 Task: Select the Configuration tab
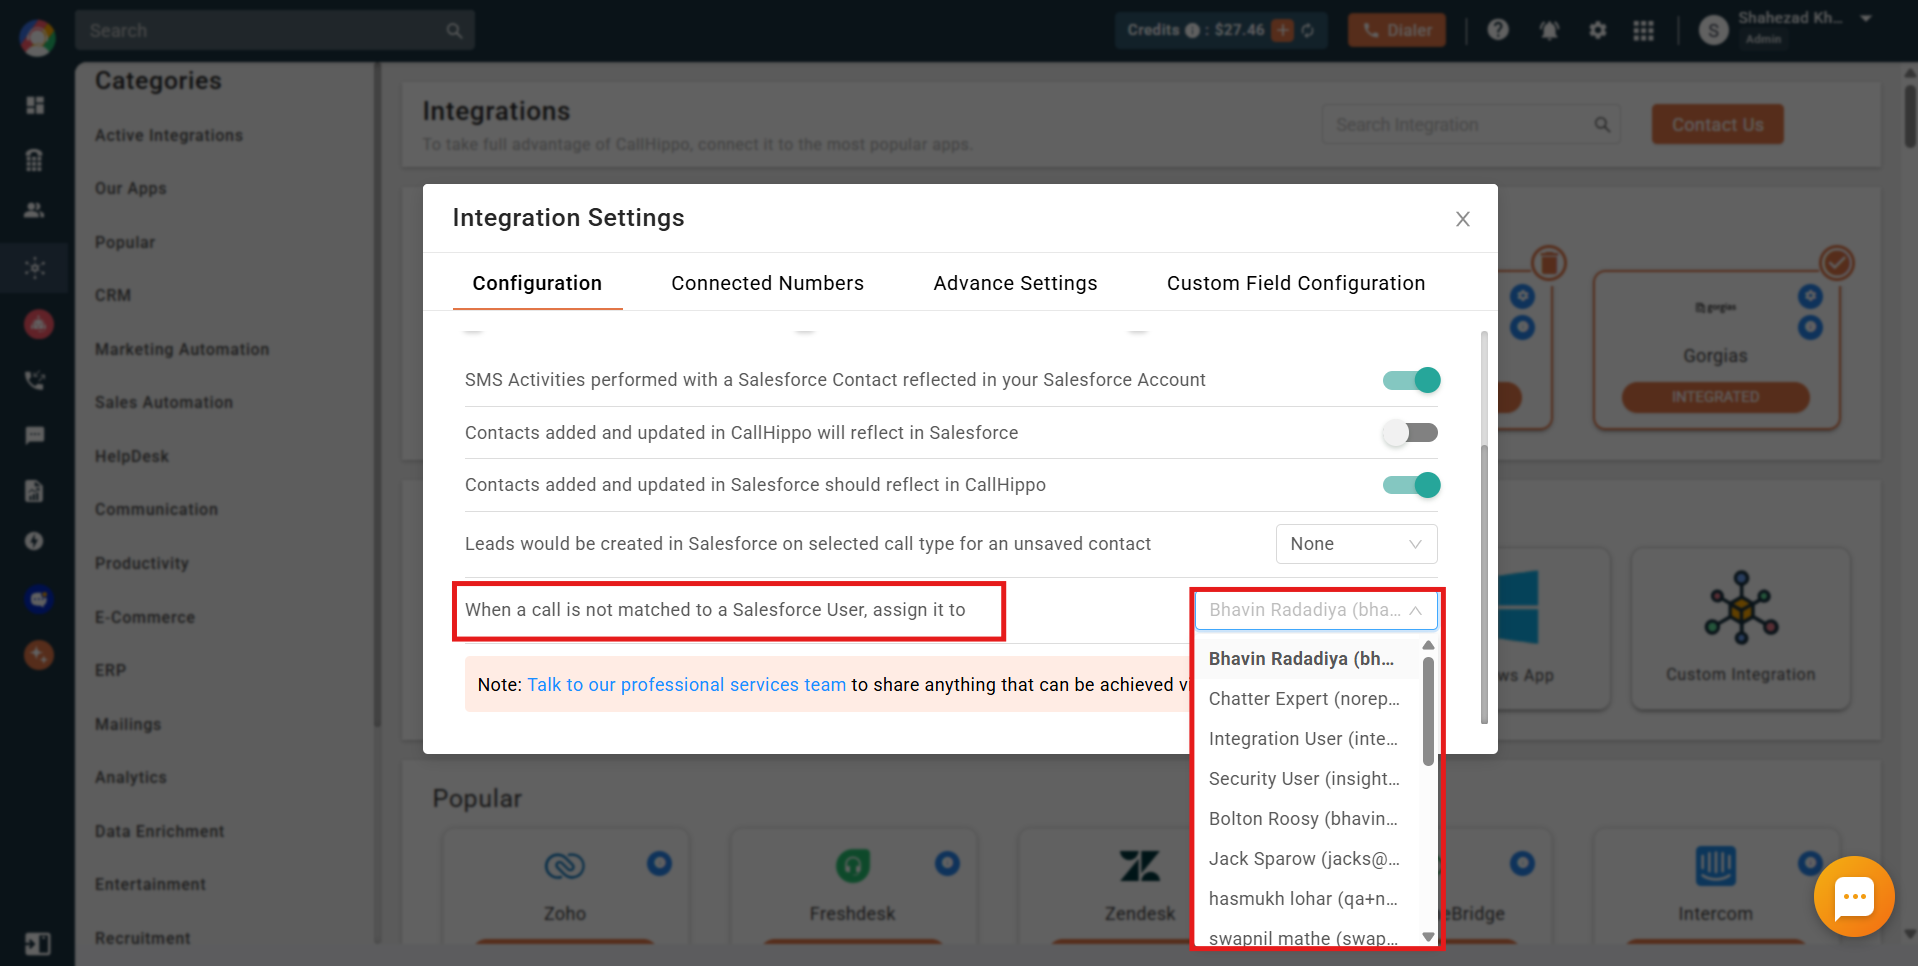[x=537, y=283]
